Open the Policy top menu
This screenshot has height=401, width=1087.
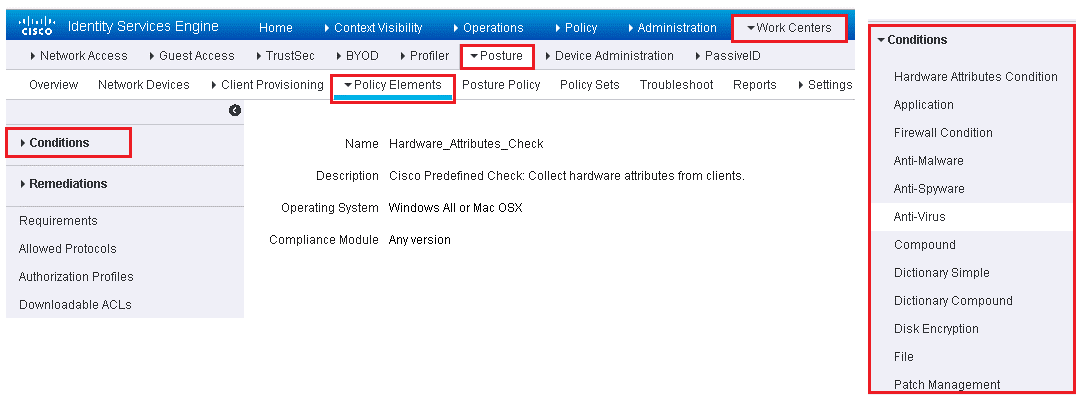coord(576,28)
